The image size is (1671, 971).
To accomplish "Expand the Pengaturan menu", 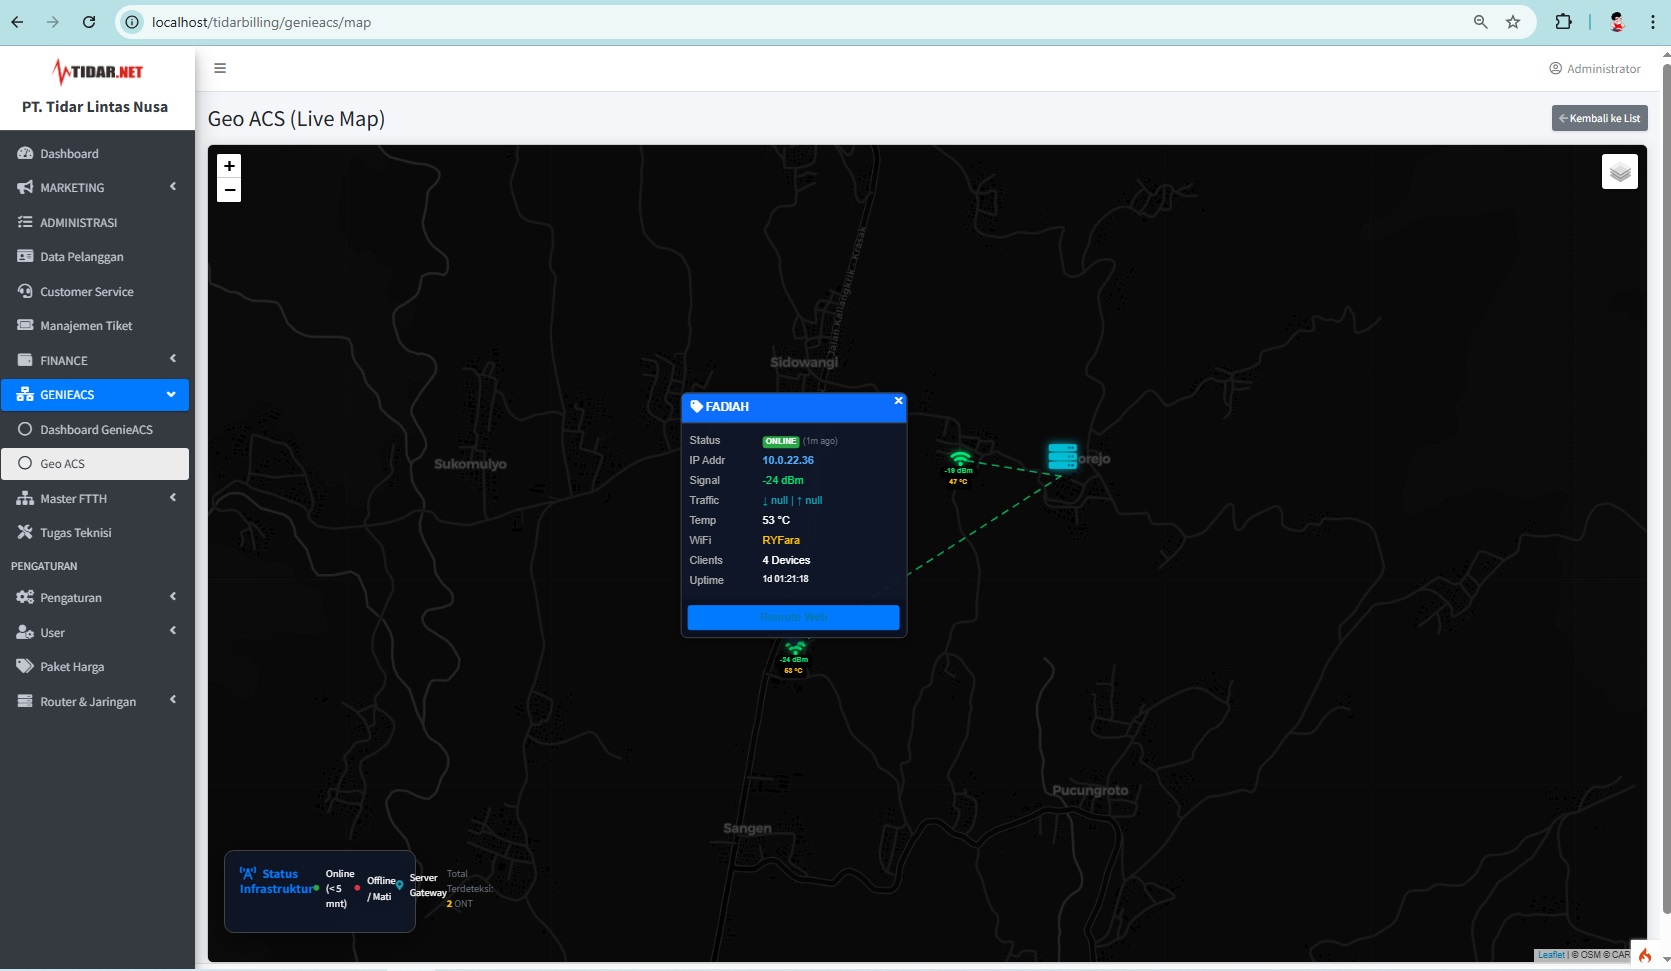I will [x=97, y=598].
